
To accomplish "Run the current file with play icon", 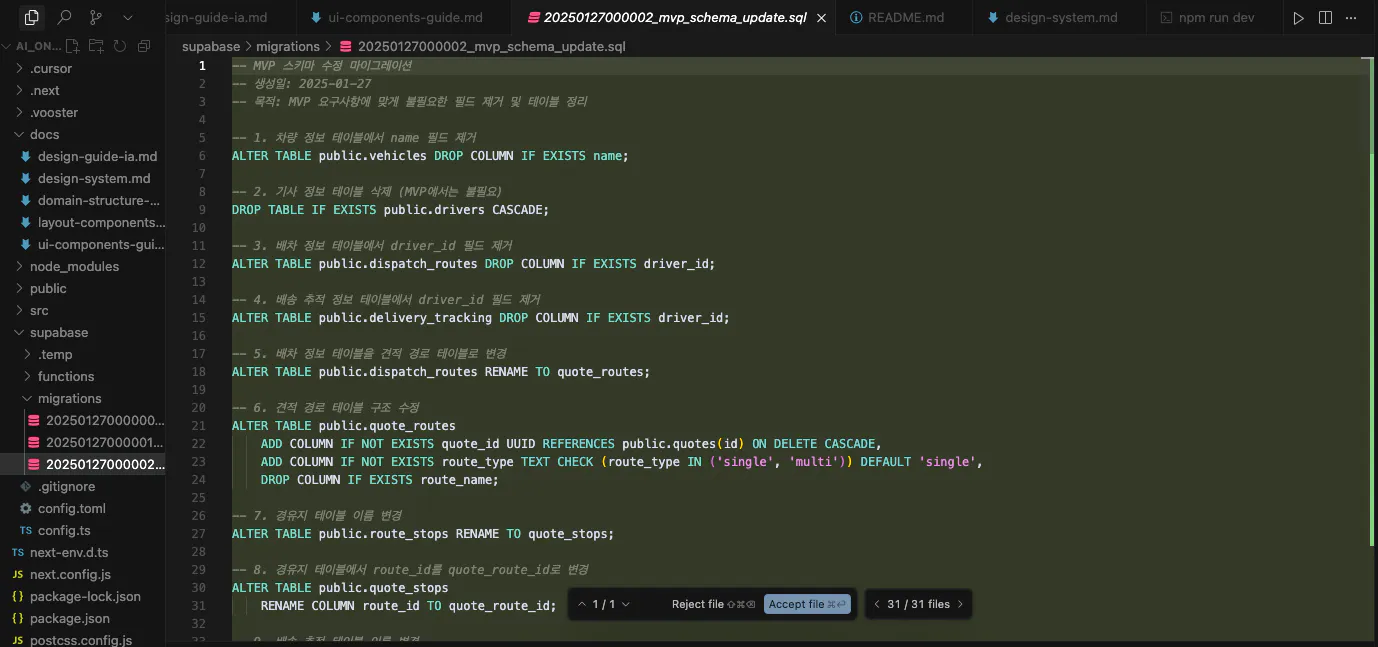I will (x=1299, y=18).
